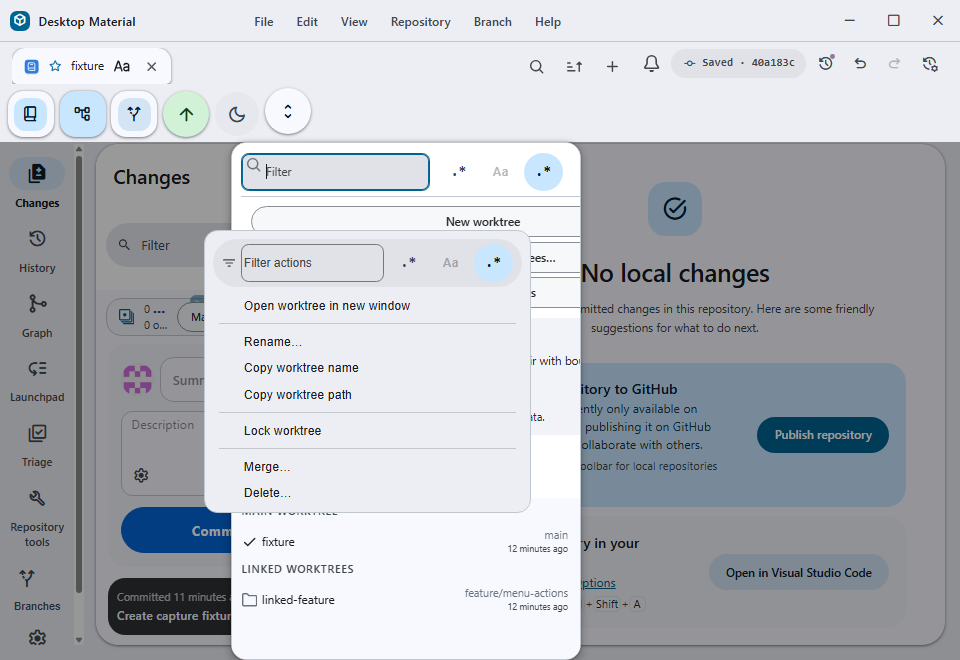960x660 pixels.
Task: Click the New worktree button
Action: (416, 222)
